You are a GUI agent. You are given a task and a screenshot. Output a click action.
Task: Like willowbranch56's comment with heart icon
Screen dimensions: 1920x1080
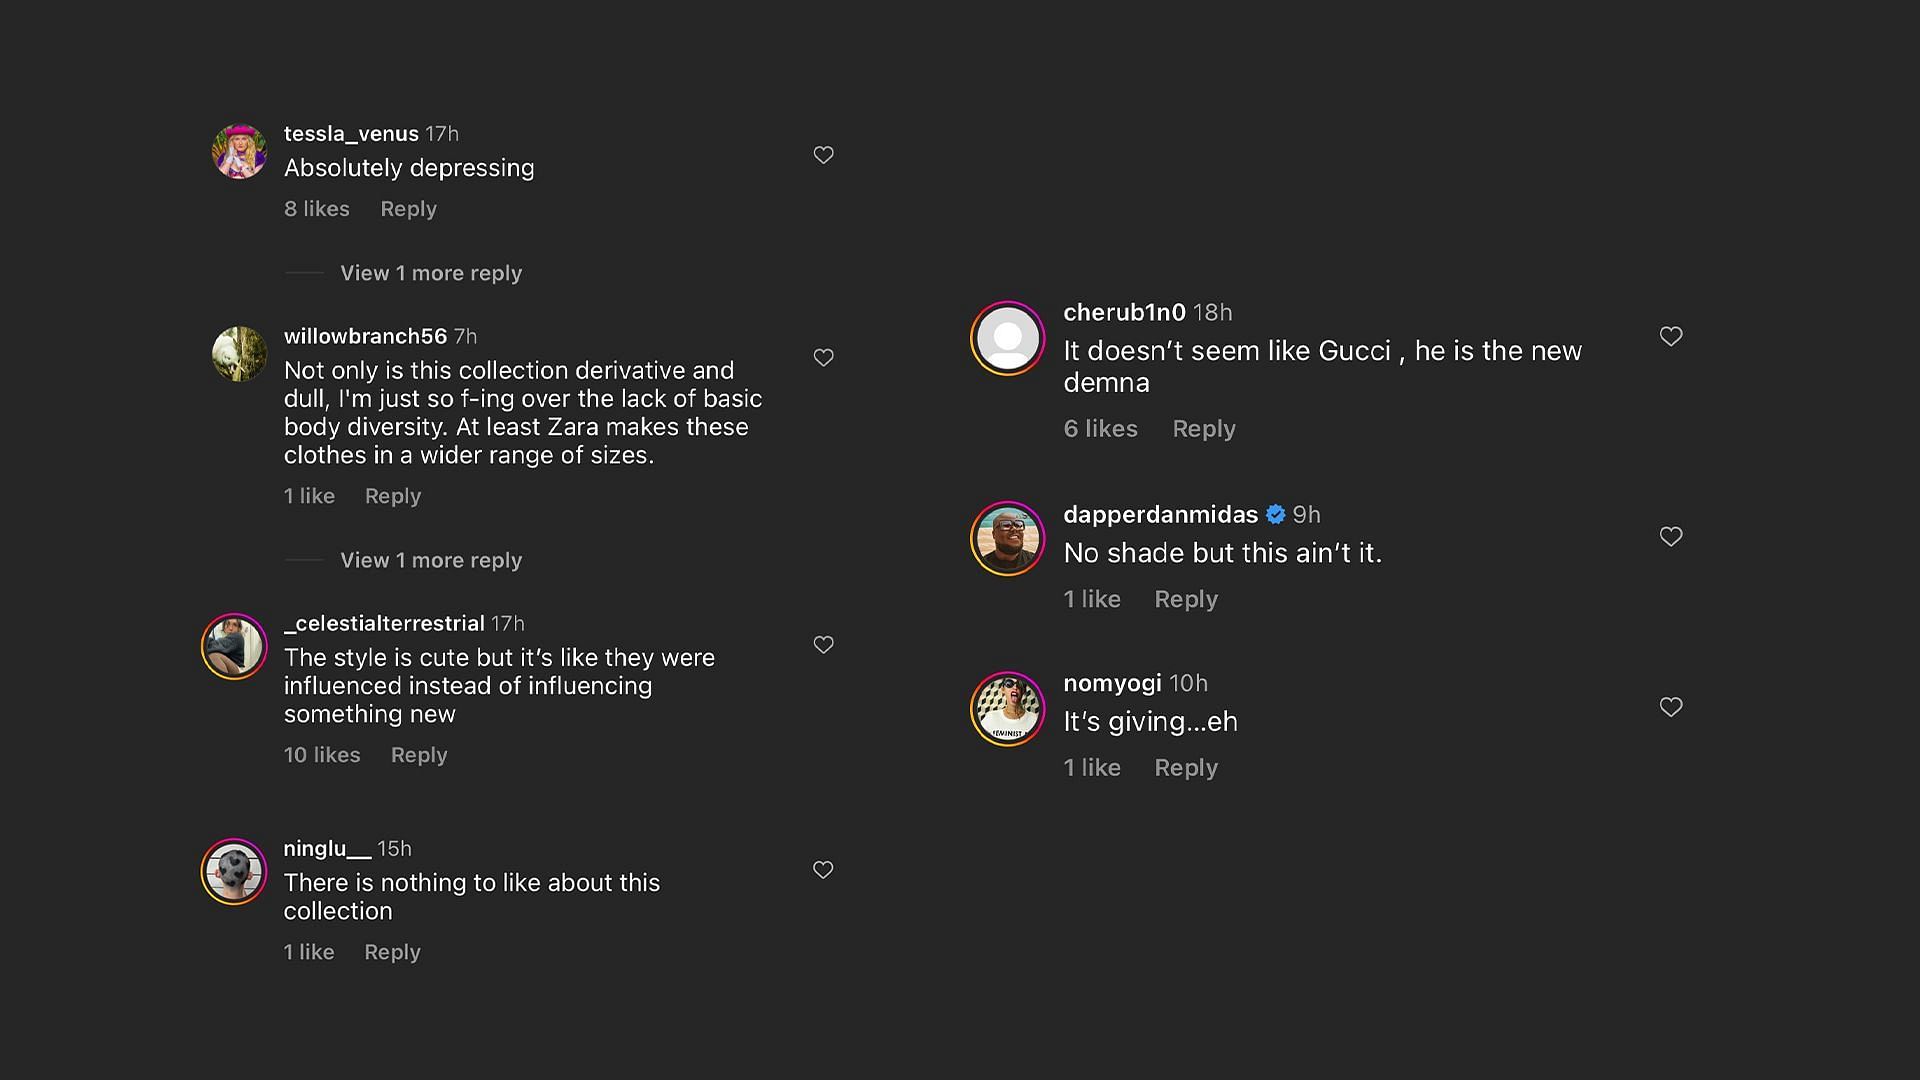[x=823, y=358]
